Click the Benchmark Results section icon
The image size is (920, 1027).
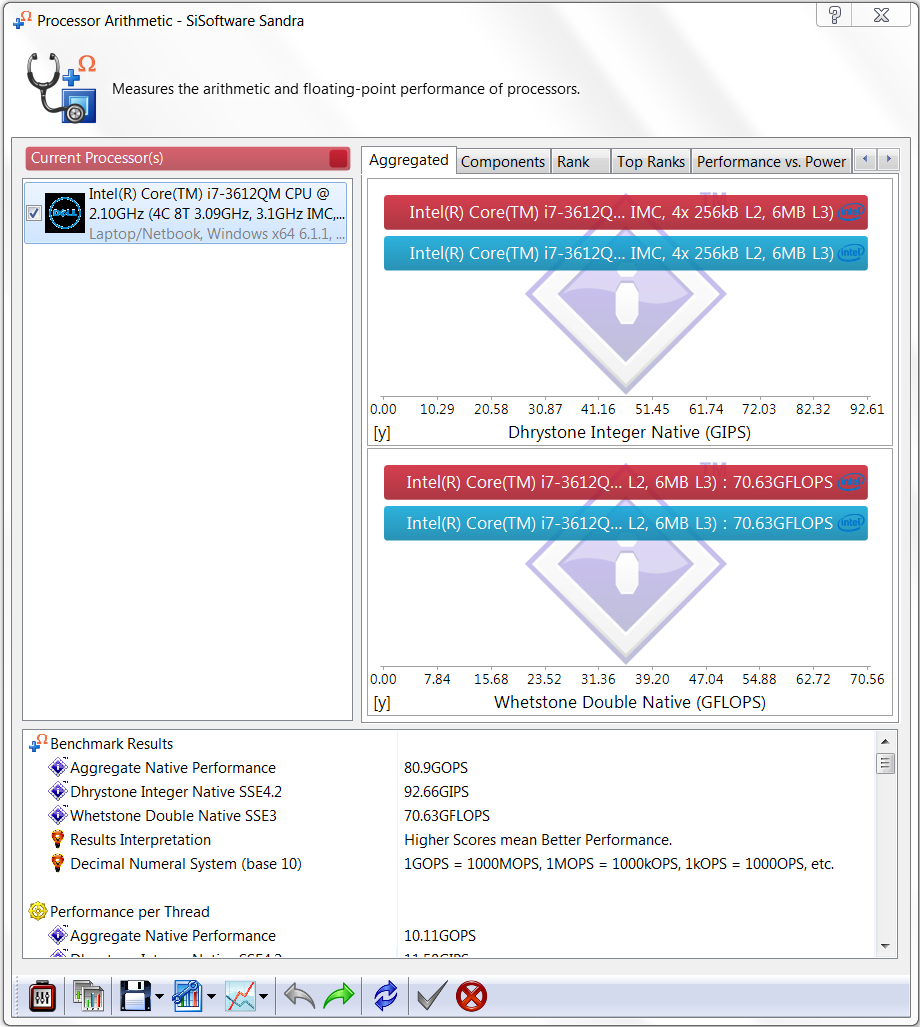[39, 743]
